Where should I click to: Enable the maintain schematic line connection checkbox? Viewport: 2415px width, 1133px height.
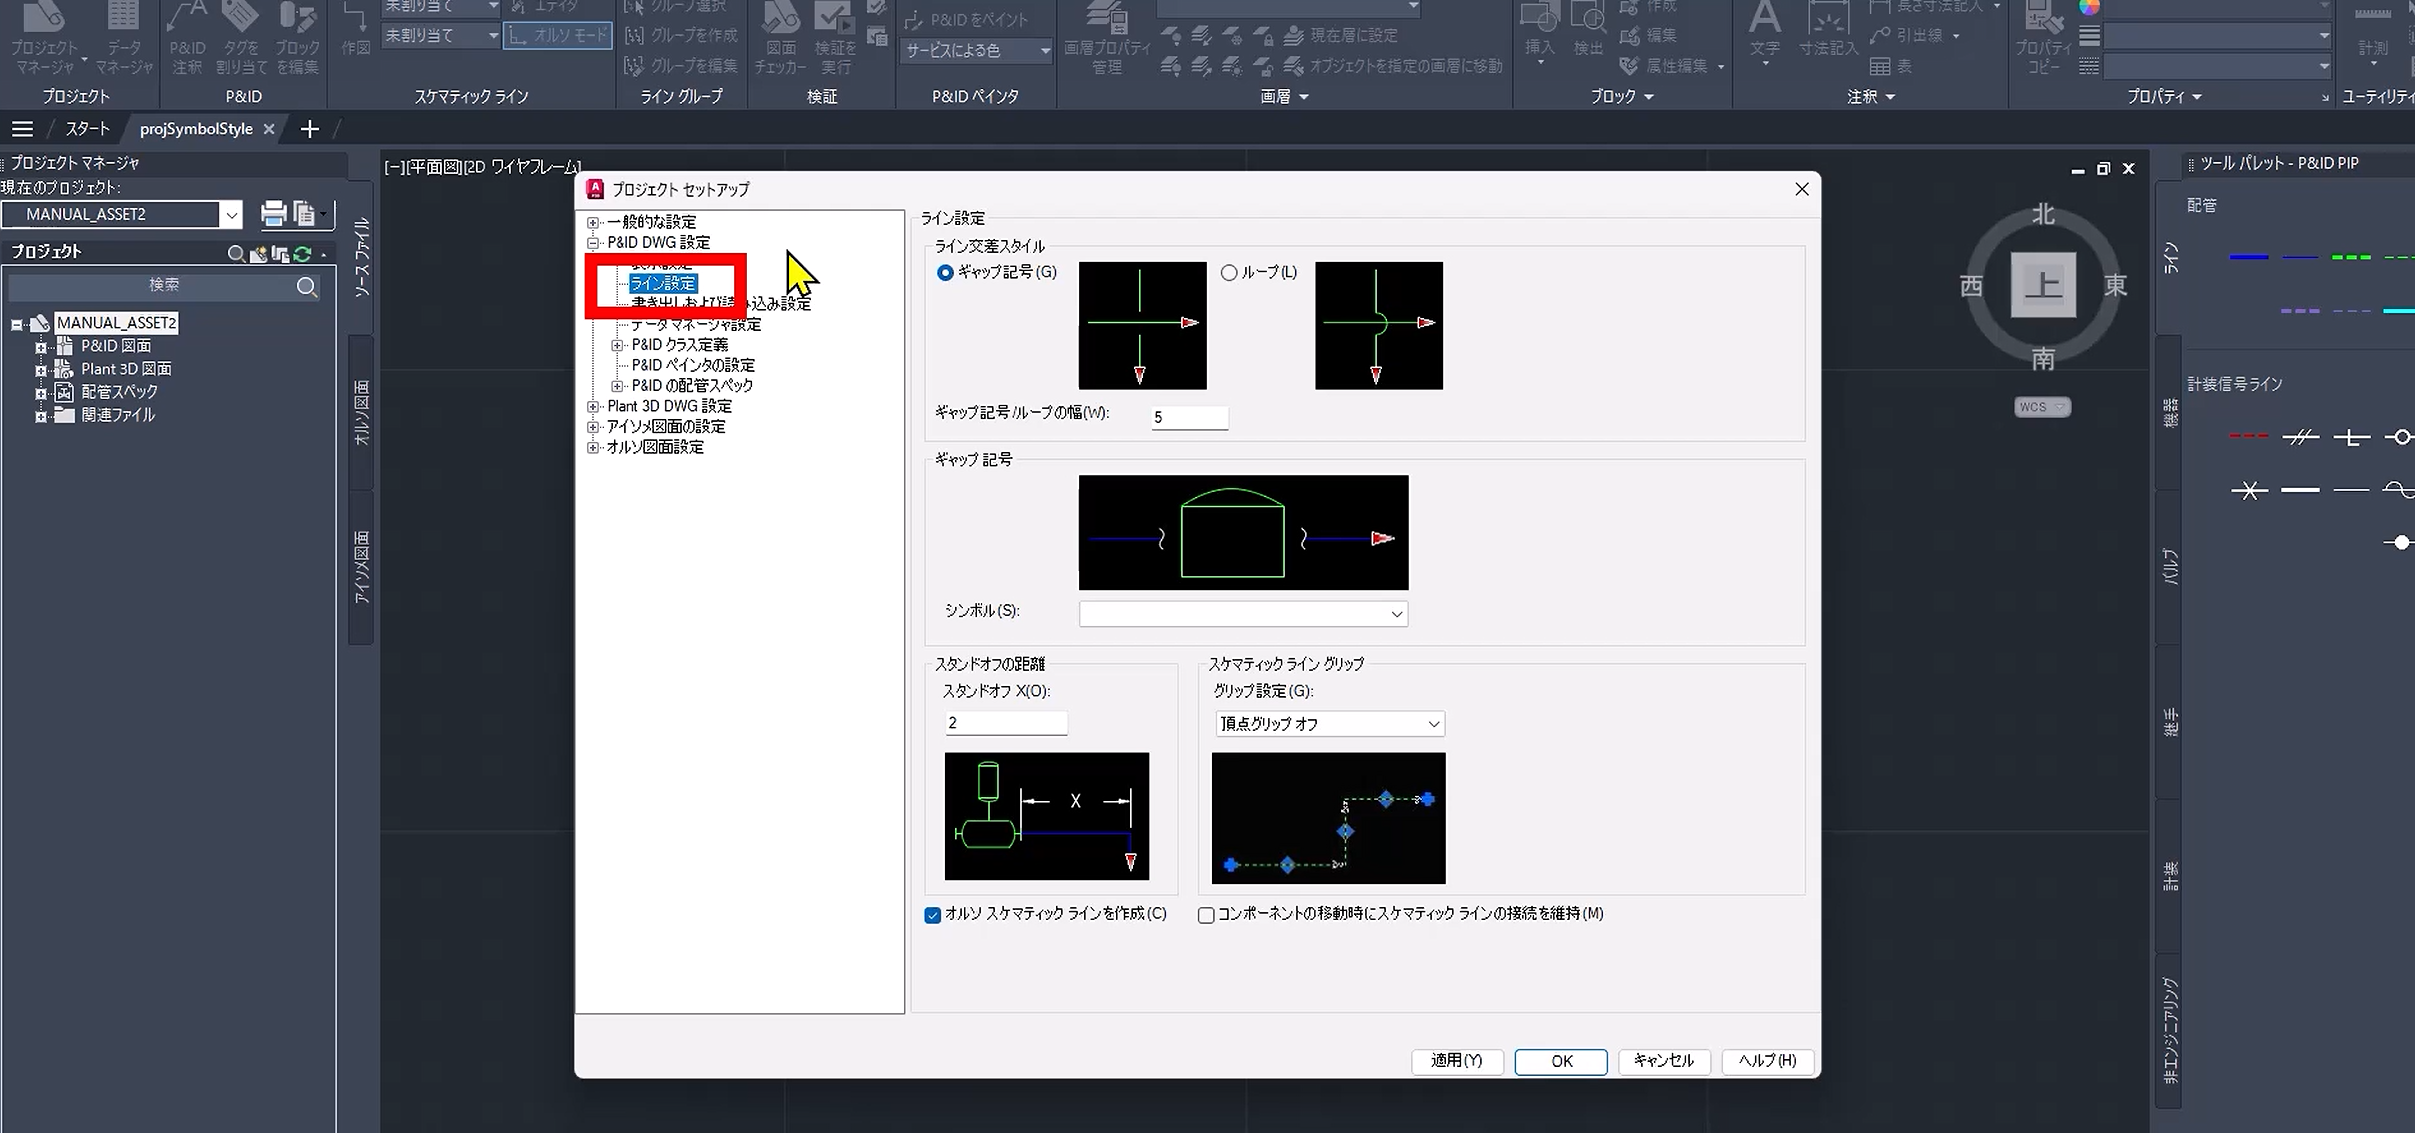[1206, 915]
